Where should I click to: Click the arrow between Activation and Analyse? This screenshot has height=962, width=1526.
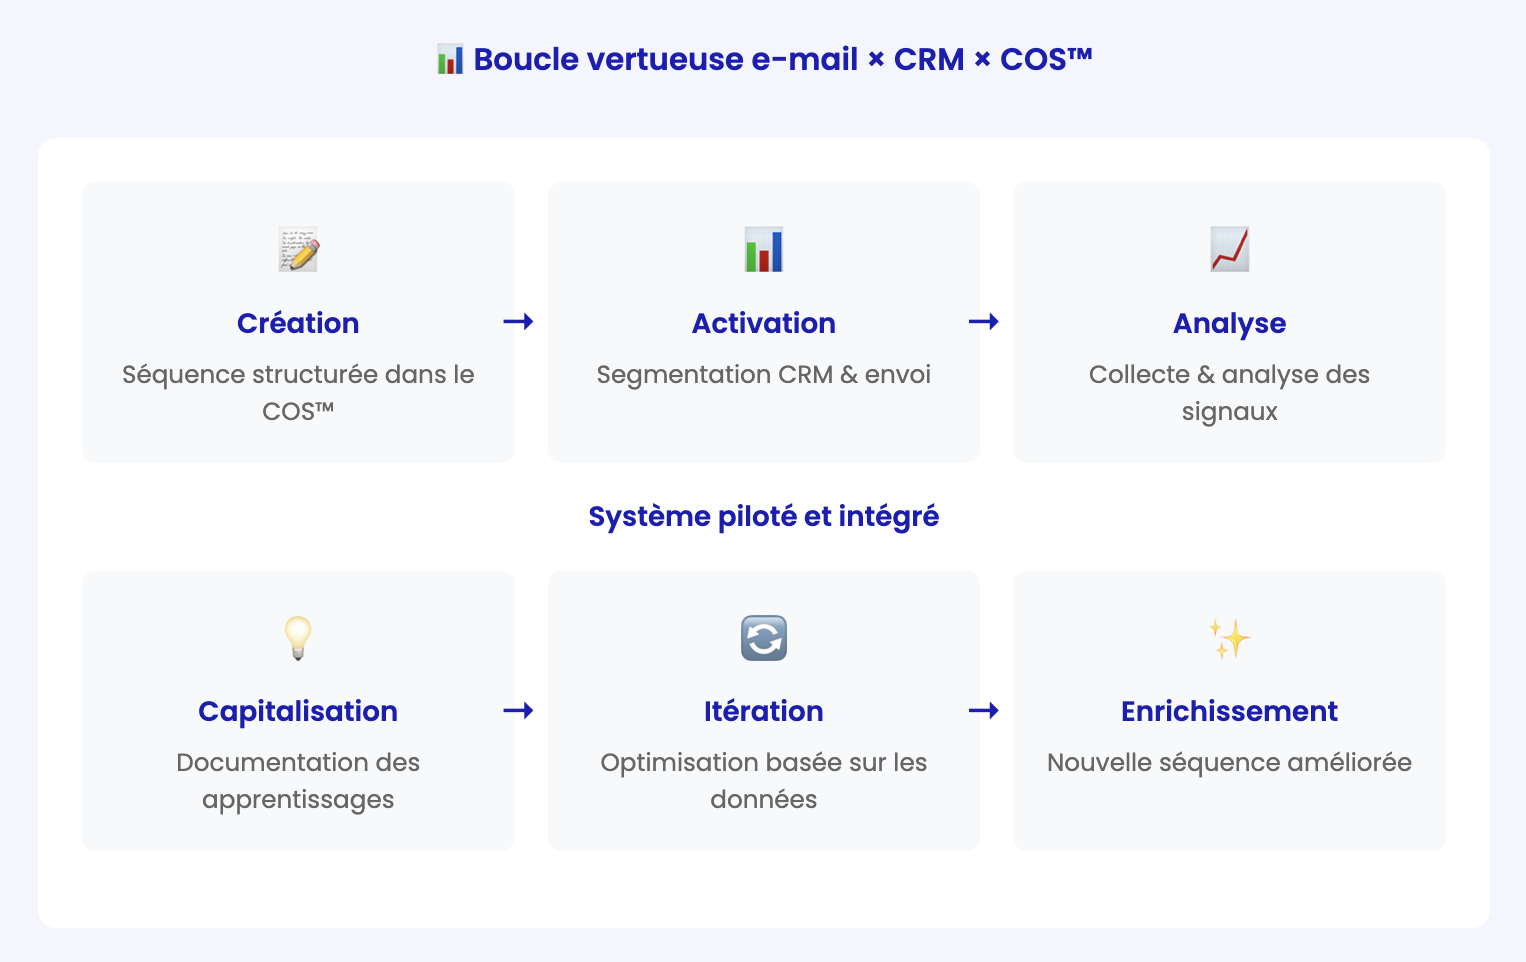[984, 322]
